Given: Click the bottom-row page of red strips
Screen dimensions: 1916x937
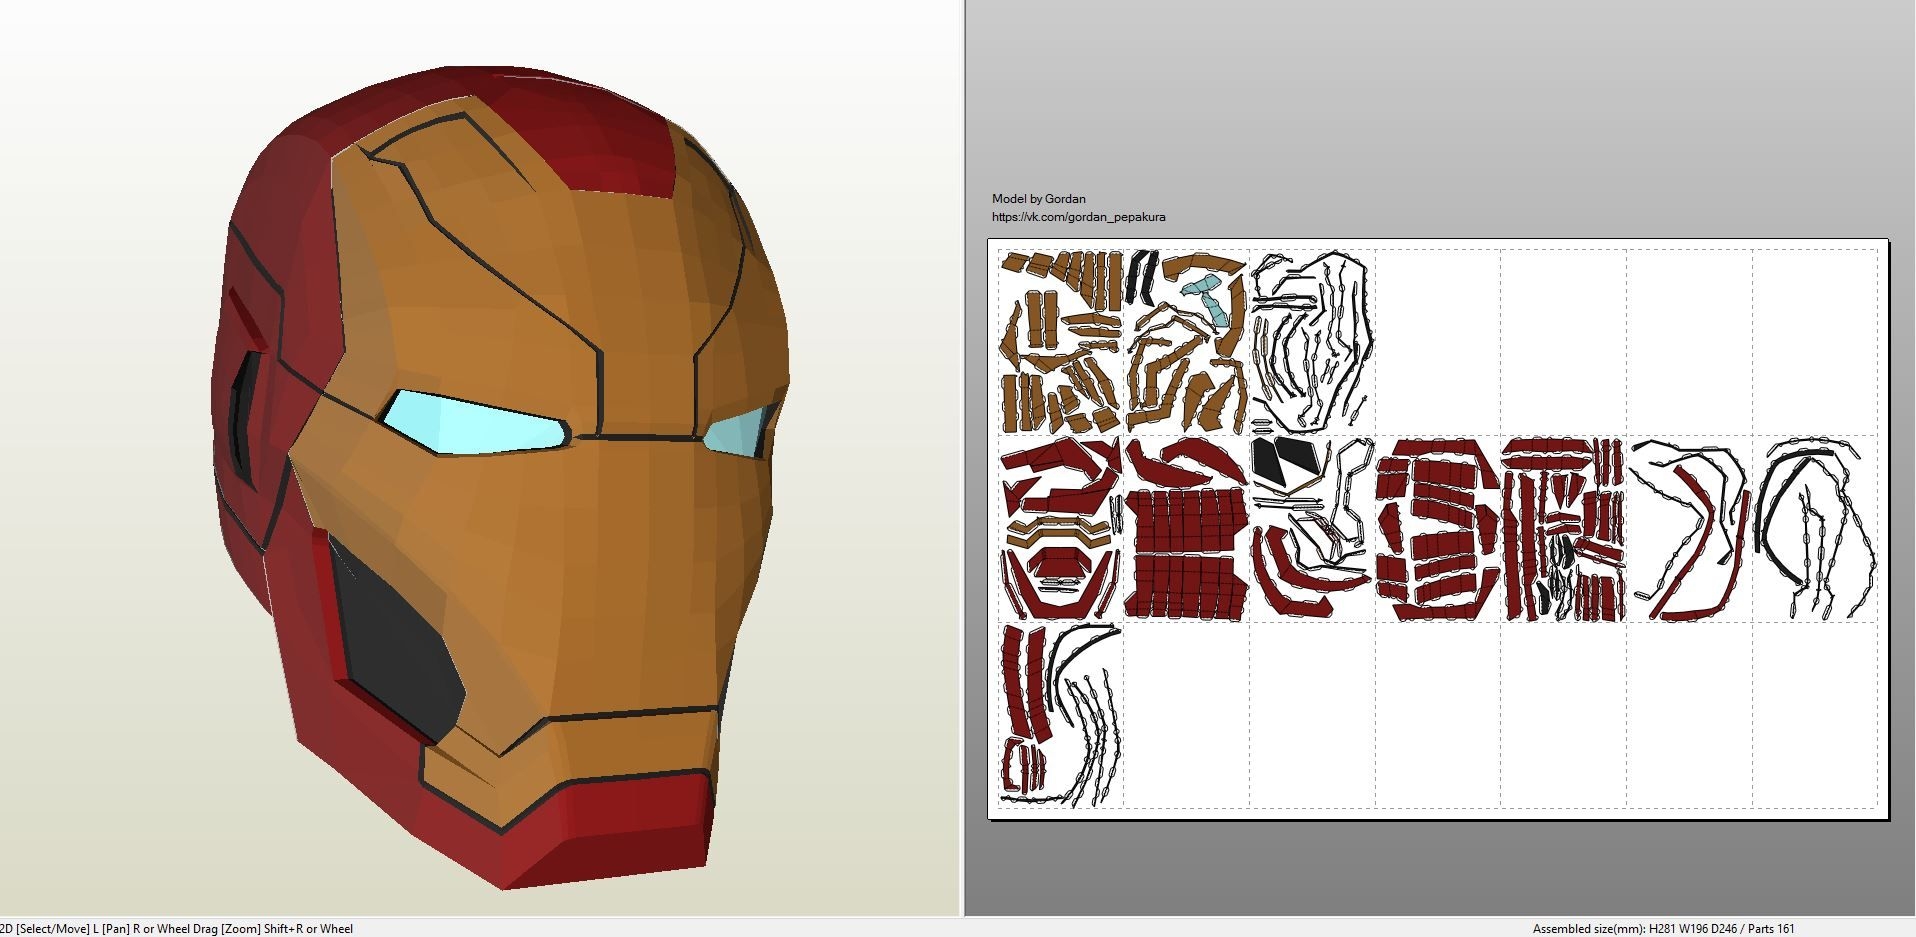Looking at the screenshot, I should [1061, 714].
